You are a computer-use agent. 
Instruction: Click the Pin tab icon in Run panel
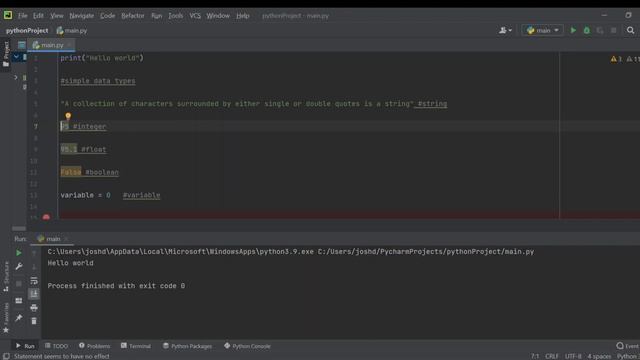[19, 318]
